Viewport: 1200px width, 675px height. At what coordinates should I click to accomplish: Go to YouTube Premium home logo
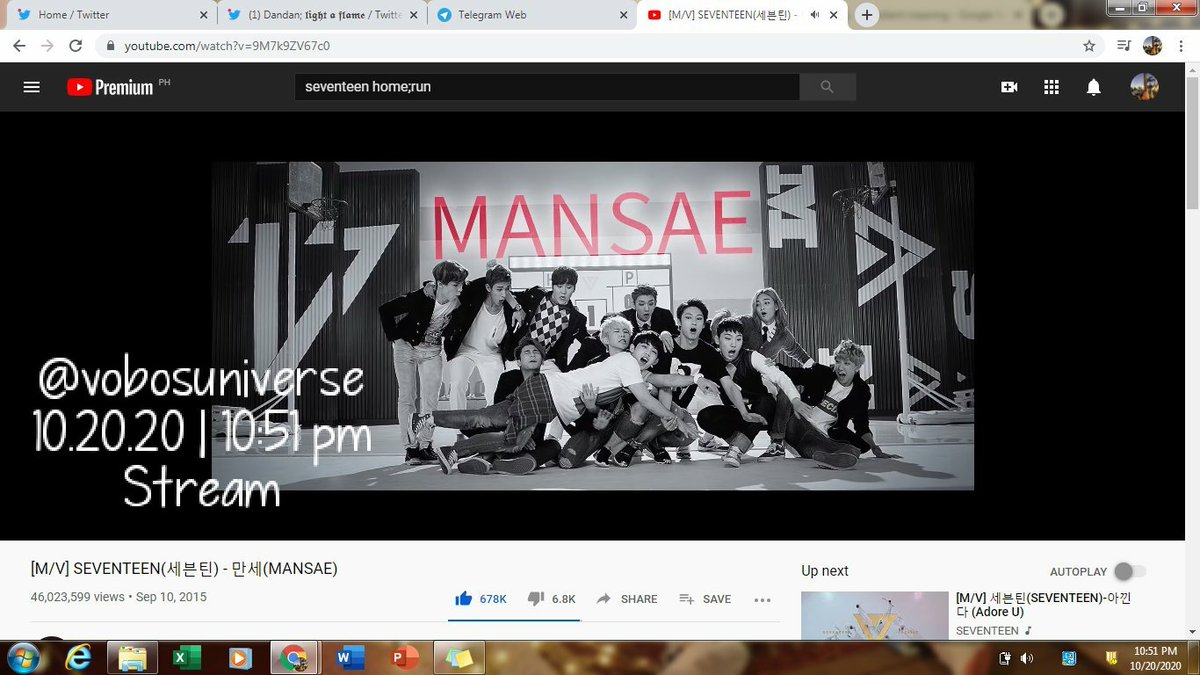111,87
